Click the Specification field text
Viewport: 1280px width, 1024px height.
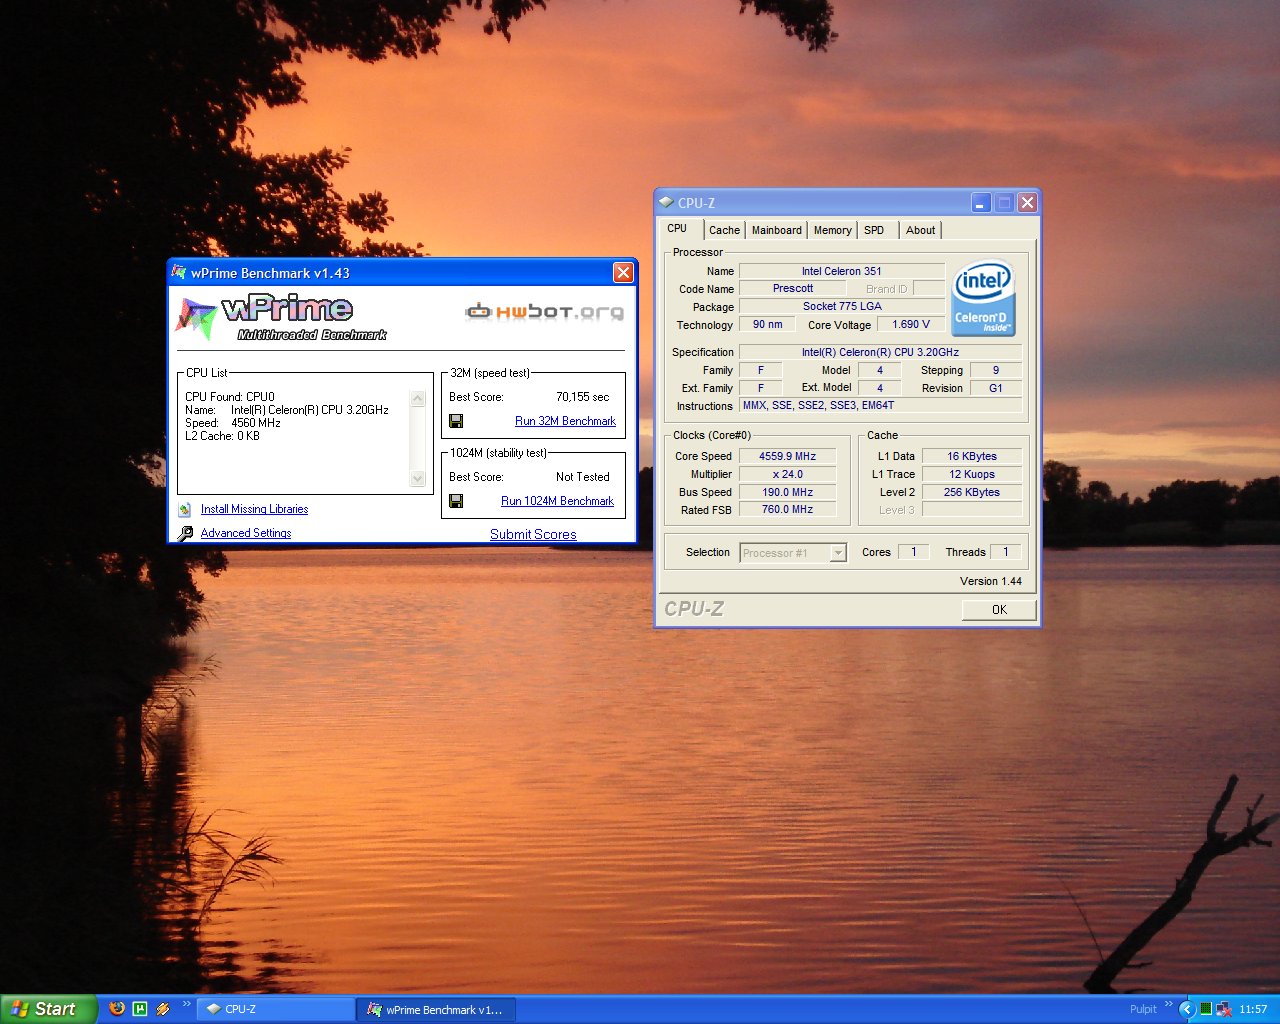[x=880, y=352]
